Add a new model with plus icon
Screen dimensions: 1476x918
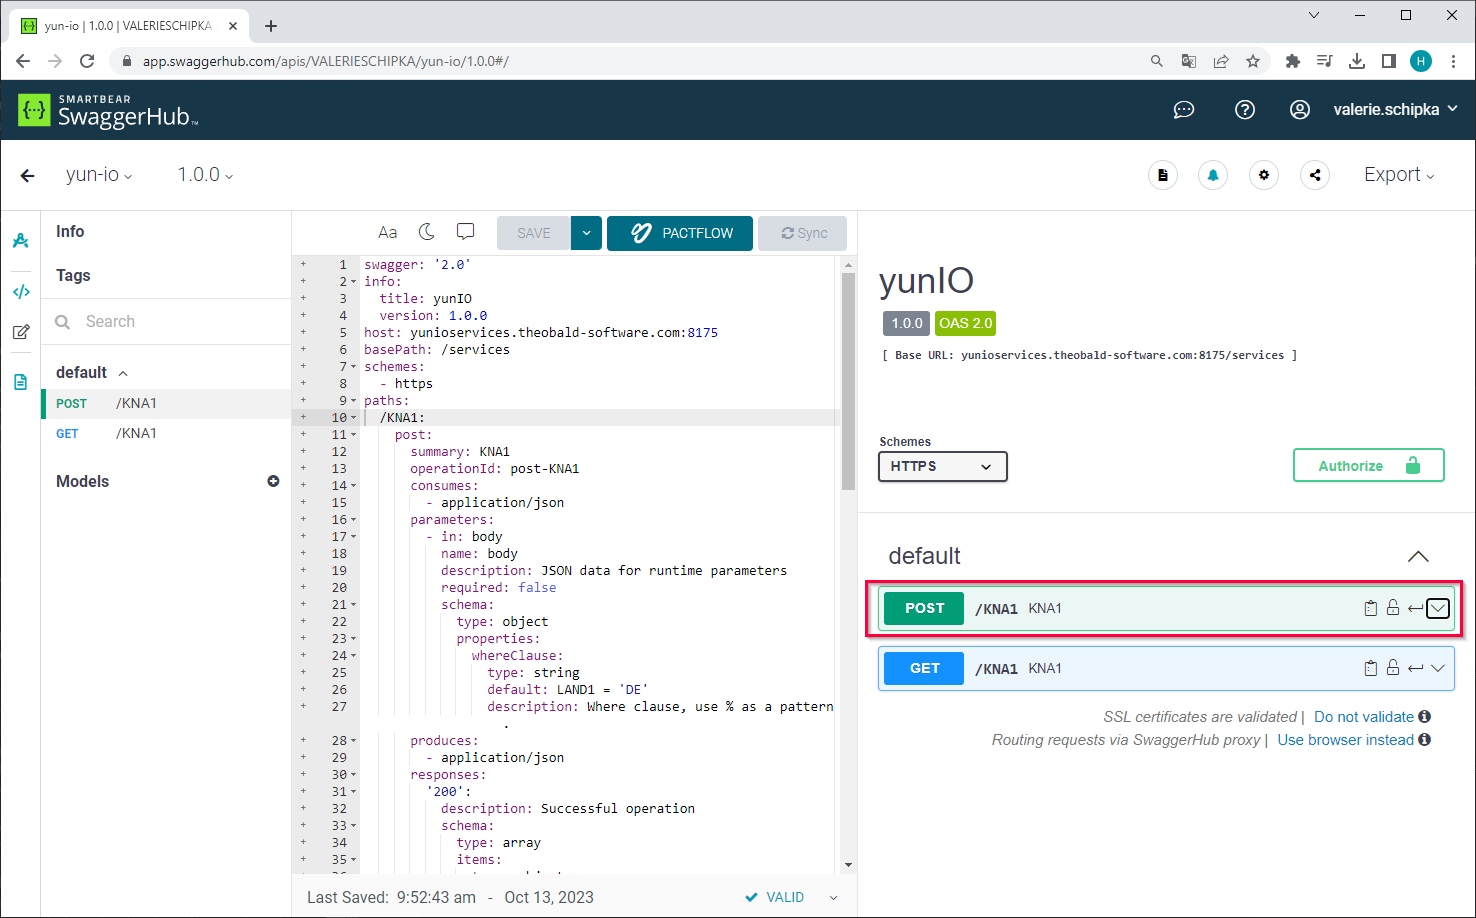pos(273,481)
